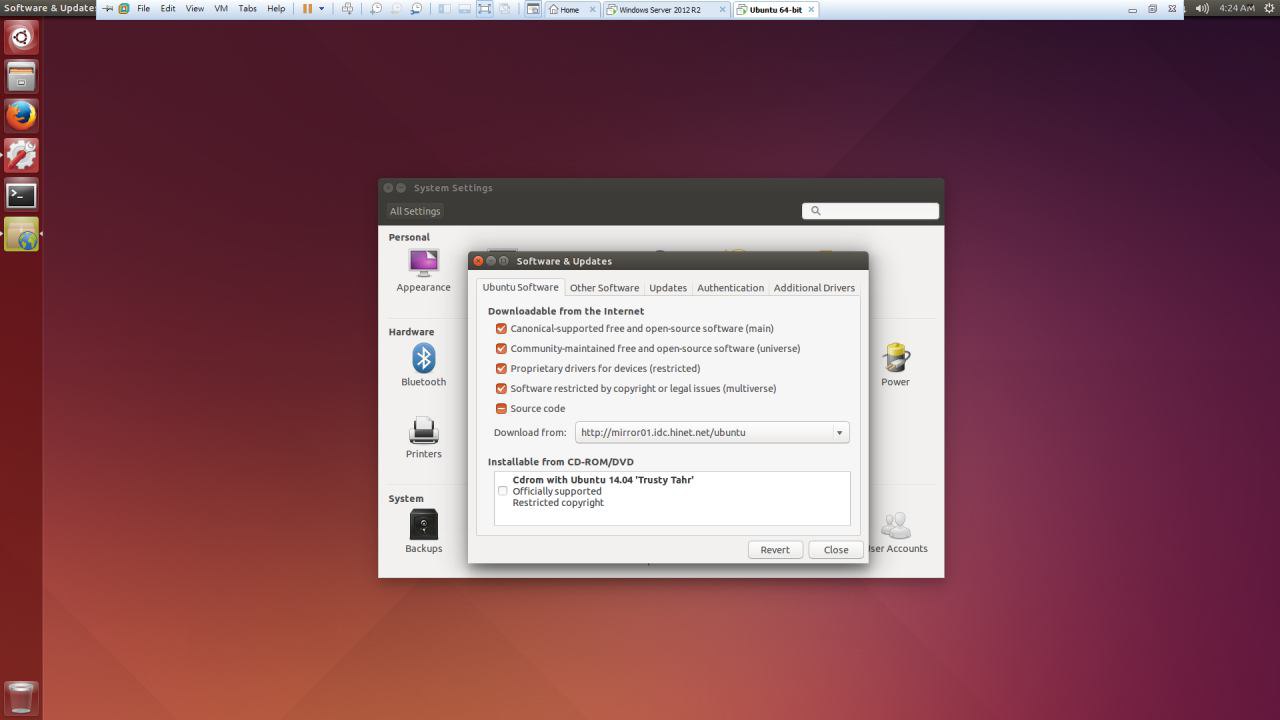This screenshot has width=1280, height=720.
Task: Select the Software & Updates launcher icon
Action: [x=21, y=234]
